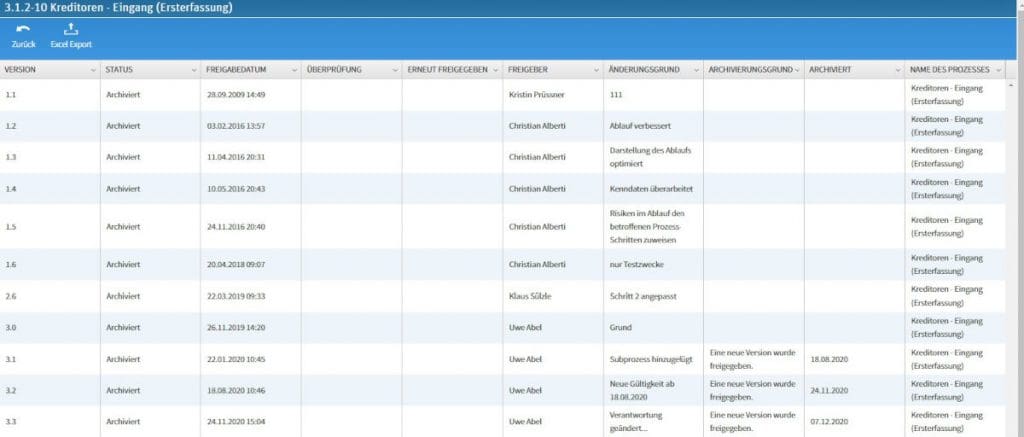The image size is (1024, 437).
Task: Click the 'Ablauf verbessert' change reason cell
Action: coord(640,126)
